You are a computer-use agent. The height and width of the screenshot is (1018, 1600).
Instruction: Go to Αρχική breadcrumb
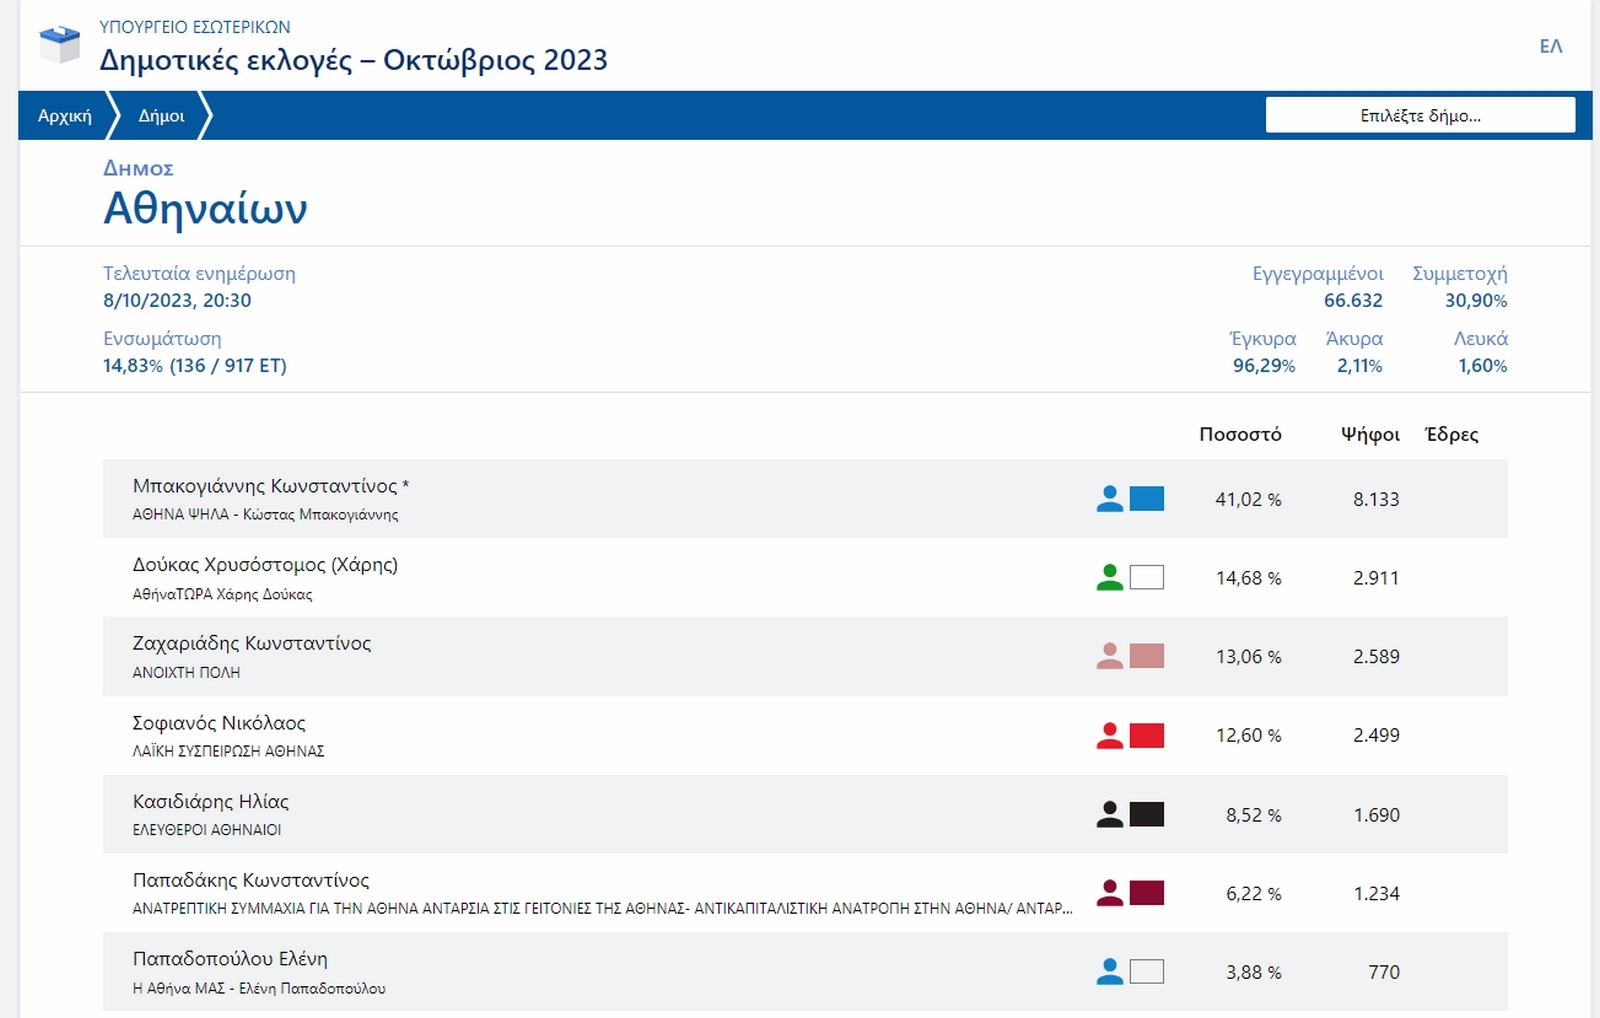tap(65, 116)
